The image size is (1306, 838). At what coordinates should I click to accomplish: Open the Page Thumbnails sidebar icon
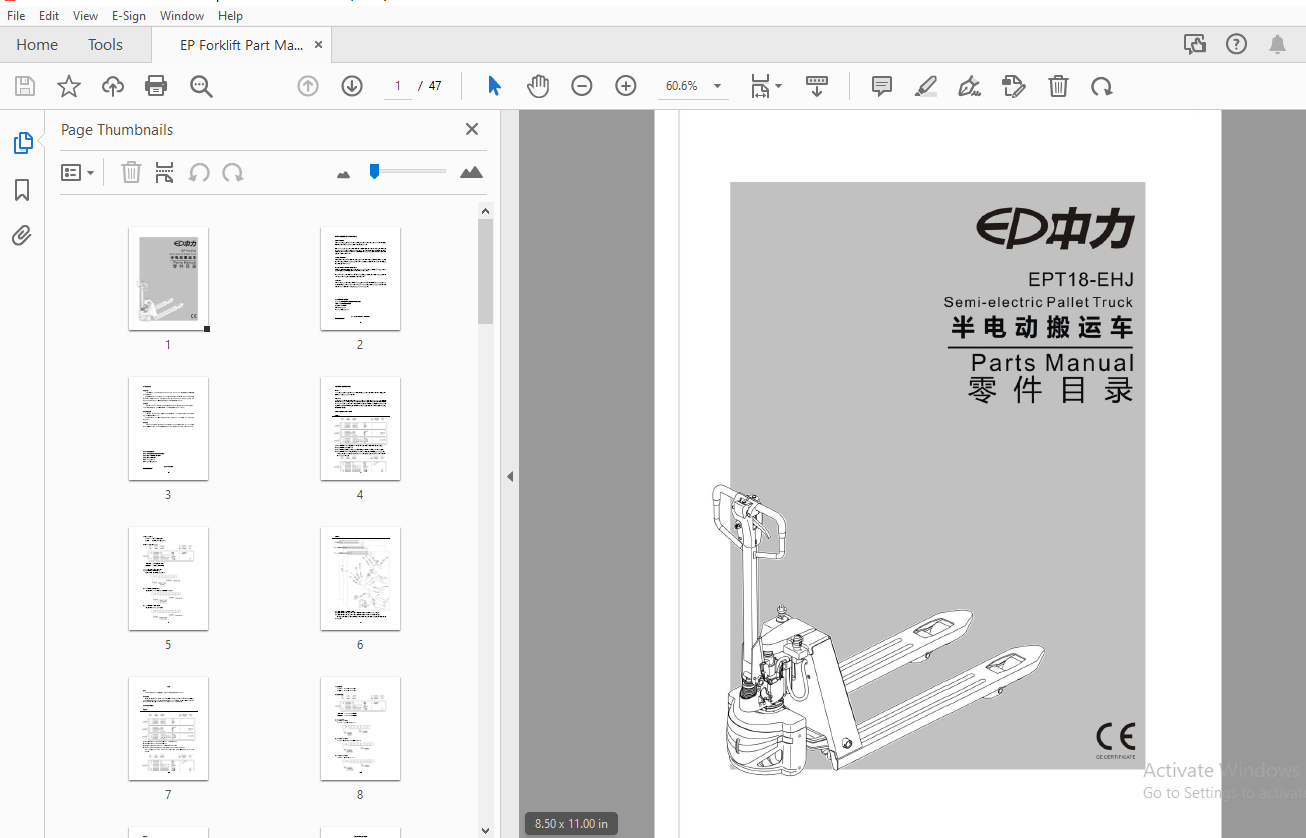tap(23, 143)
